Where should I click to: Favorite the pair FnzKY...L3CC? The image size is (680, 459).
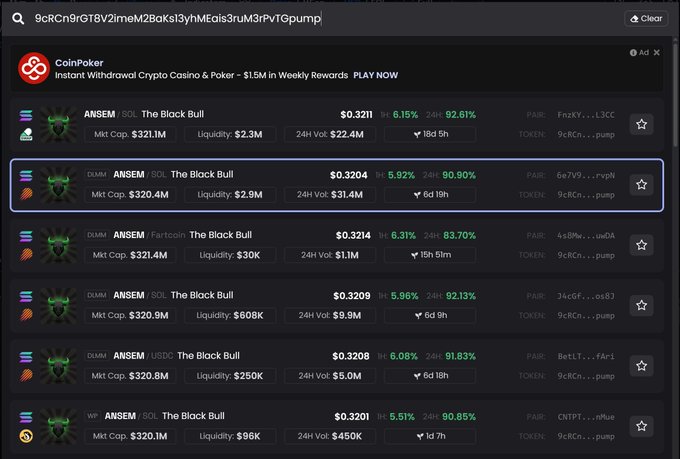(641, 125)
